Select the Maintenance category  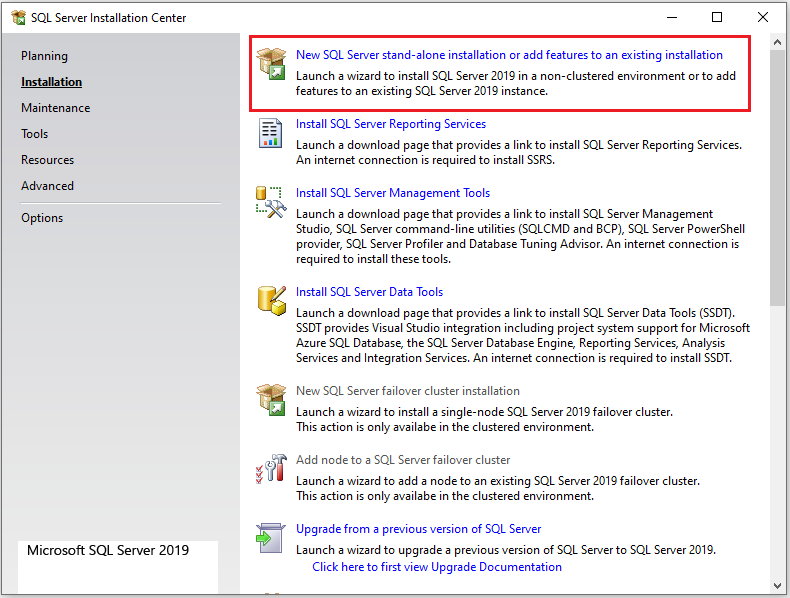pos(56,108)
